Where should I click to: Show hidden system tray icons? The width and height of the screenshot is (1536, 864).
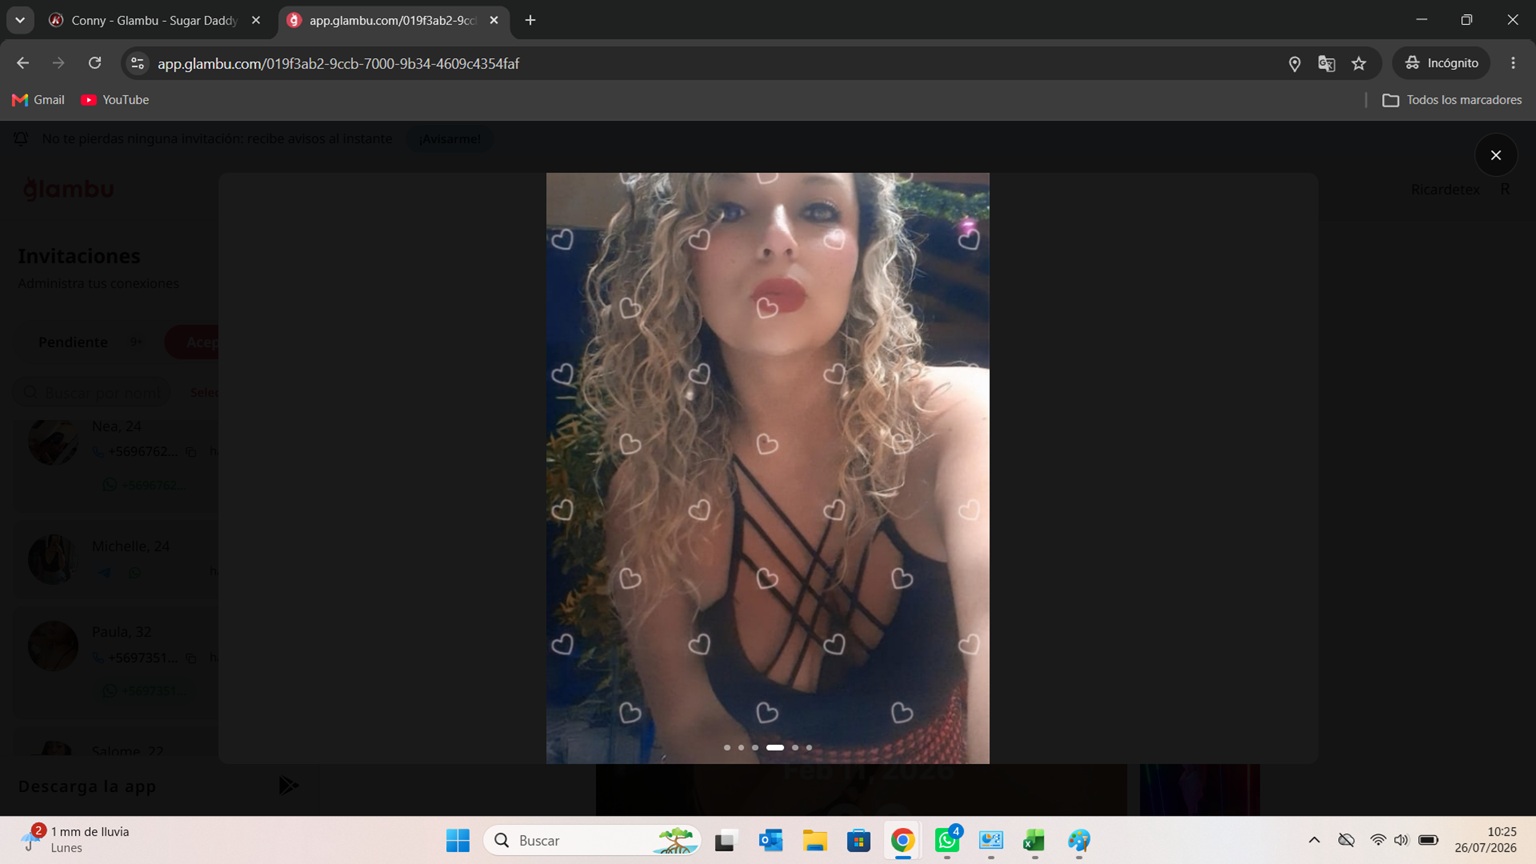pyautogui.click(x=1314, y=840)
